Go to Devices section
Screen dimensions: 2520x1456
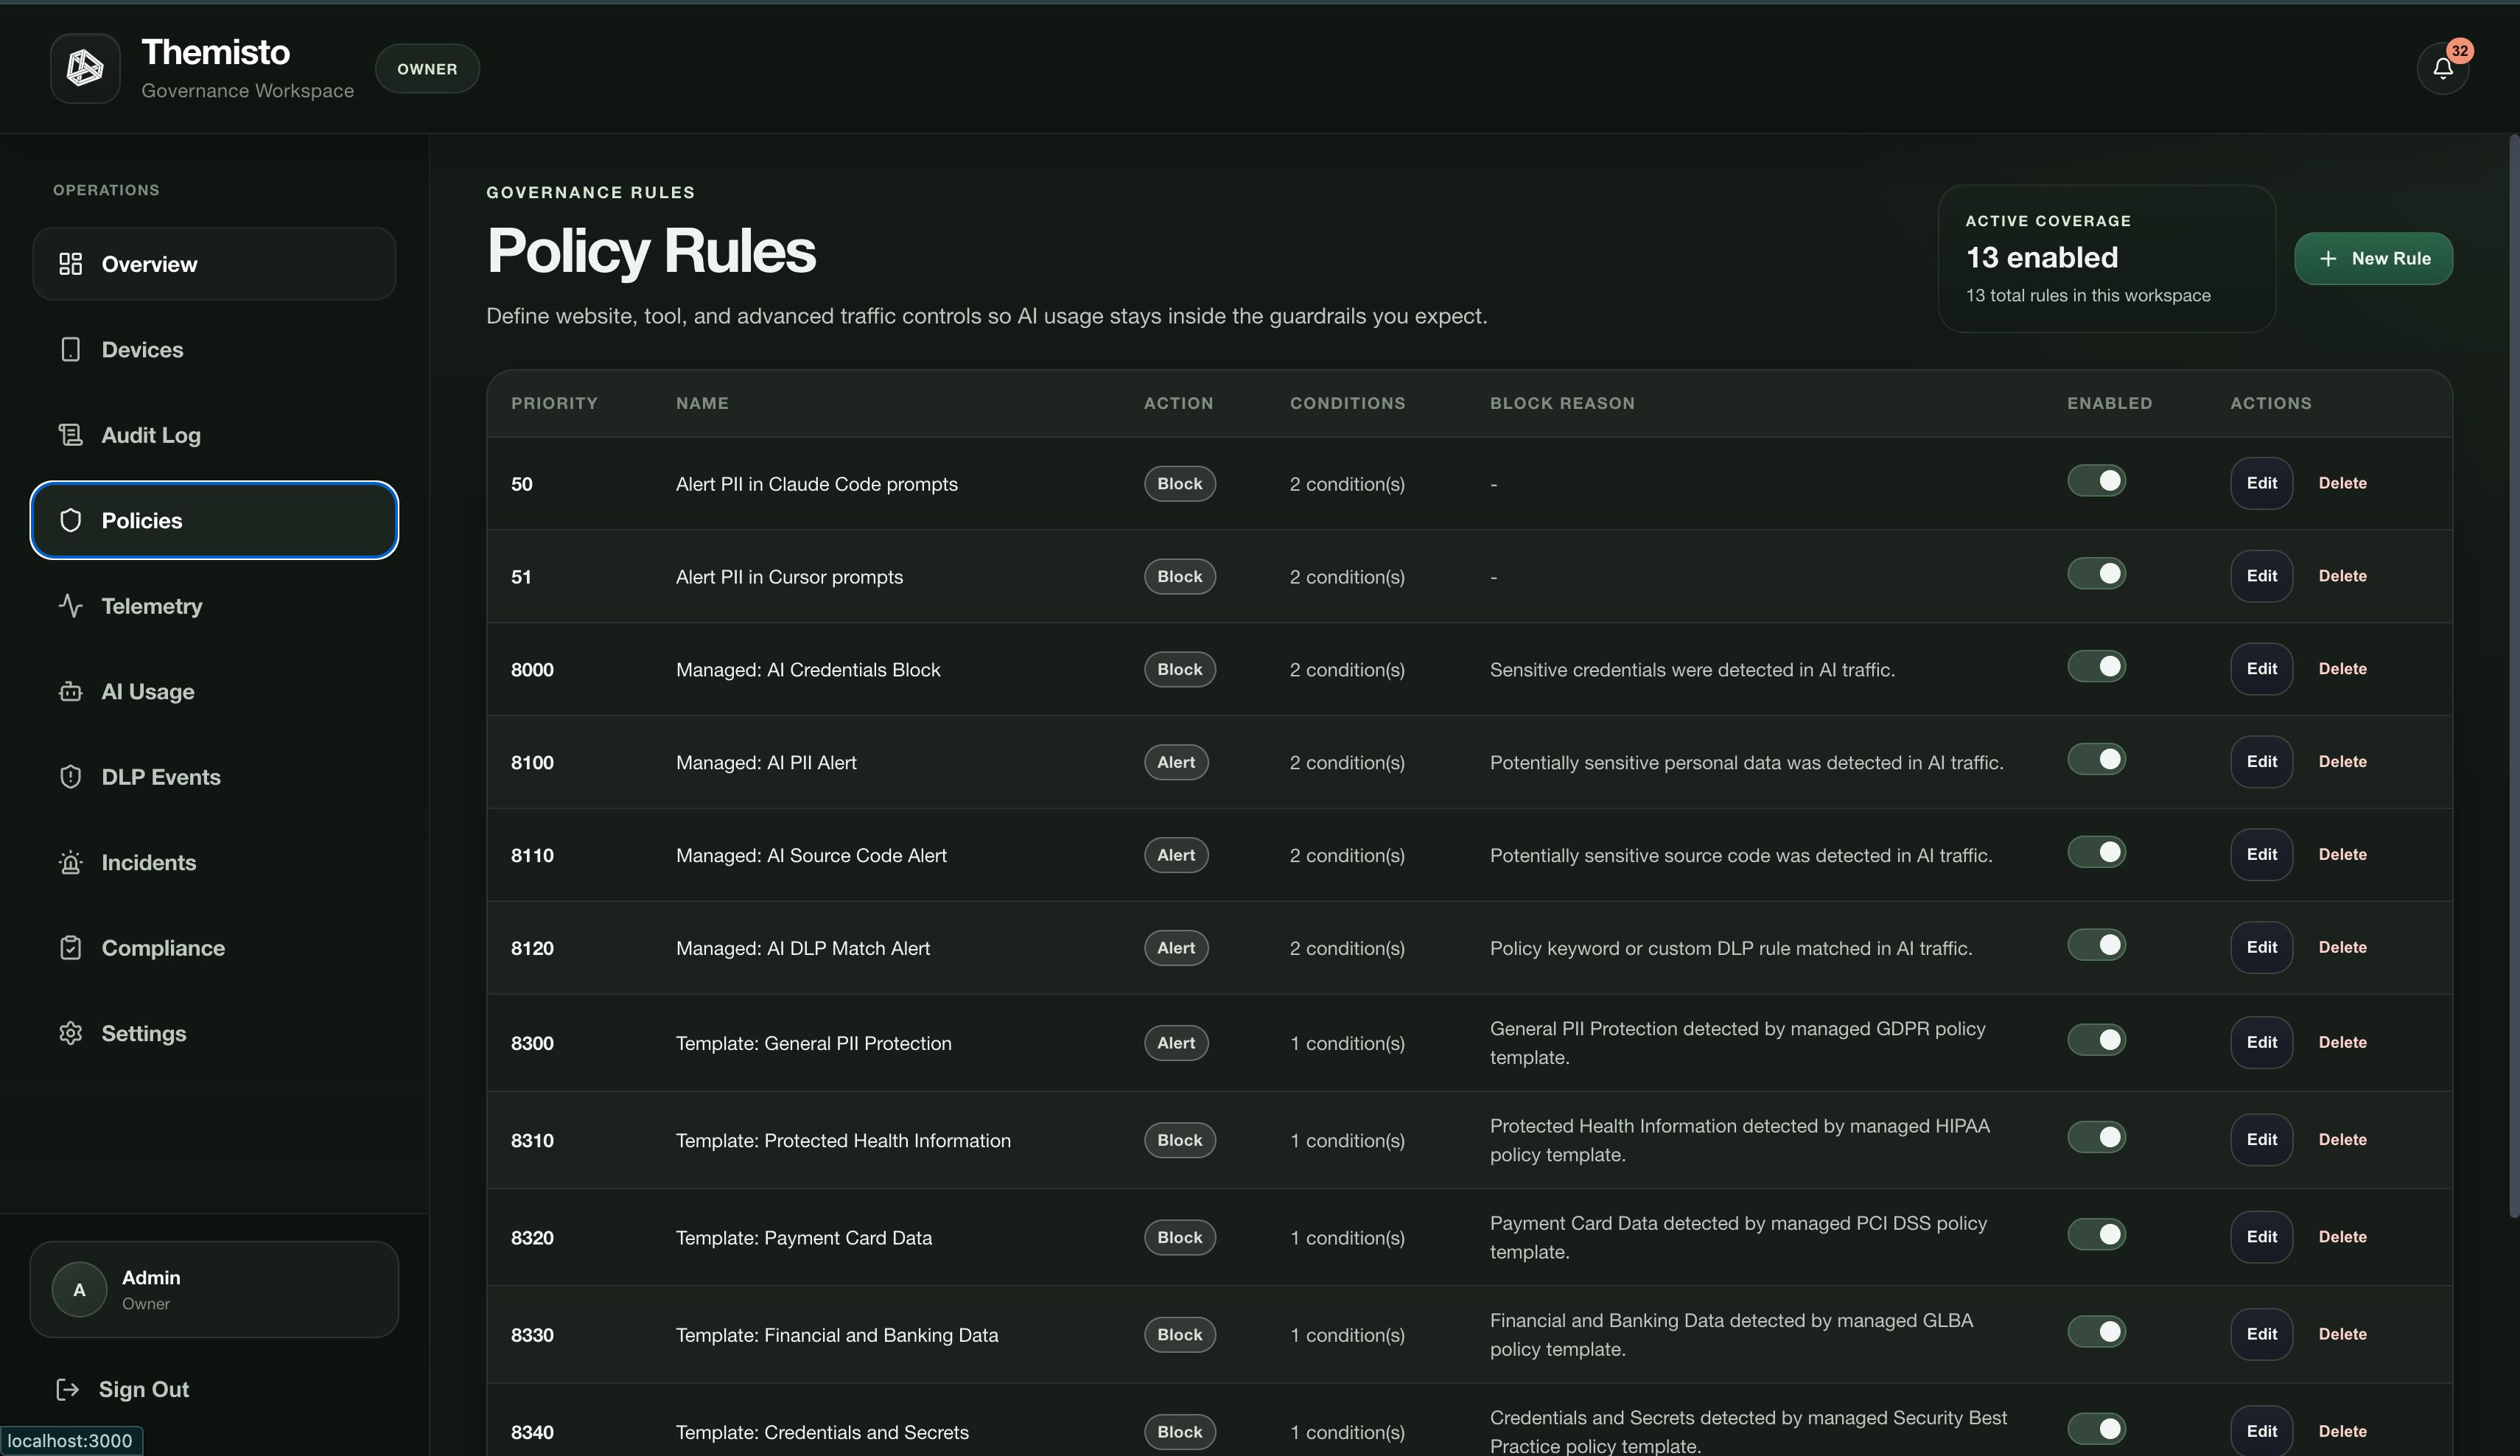click(x=214, y=349)
